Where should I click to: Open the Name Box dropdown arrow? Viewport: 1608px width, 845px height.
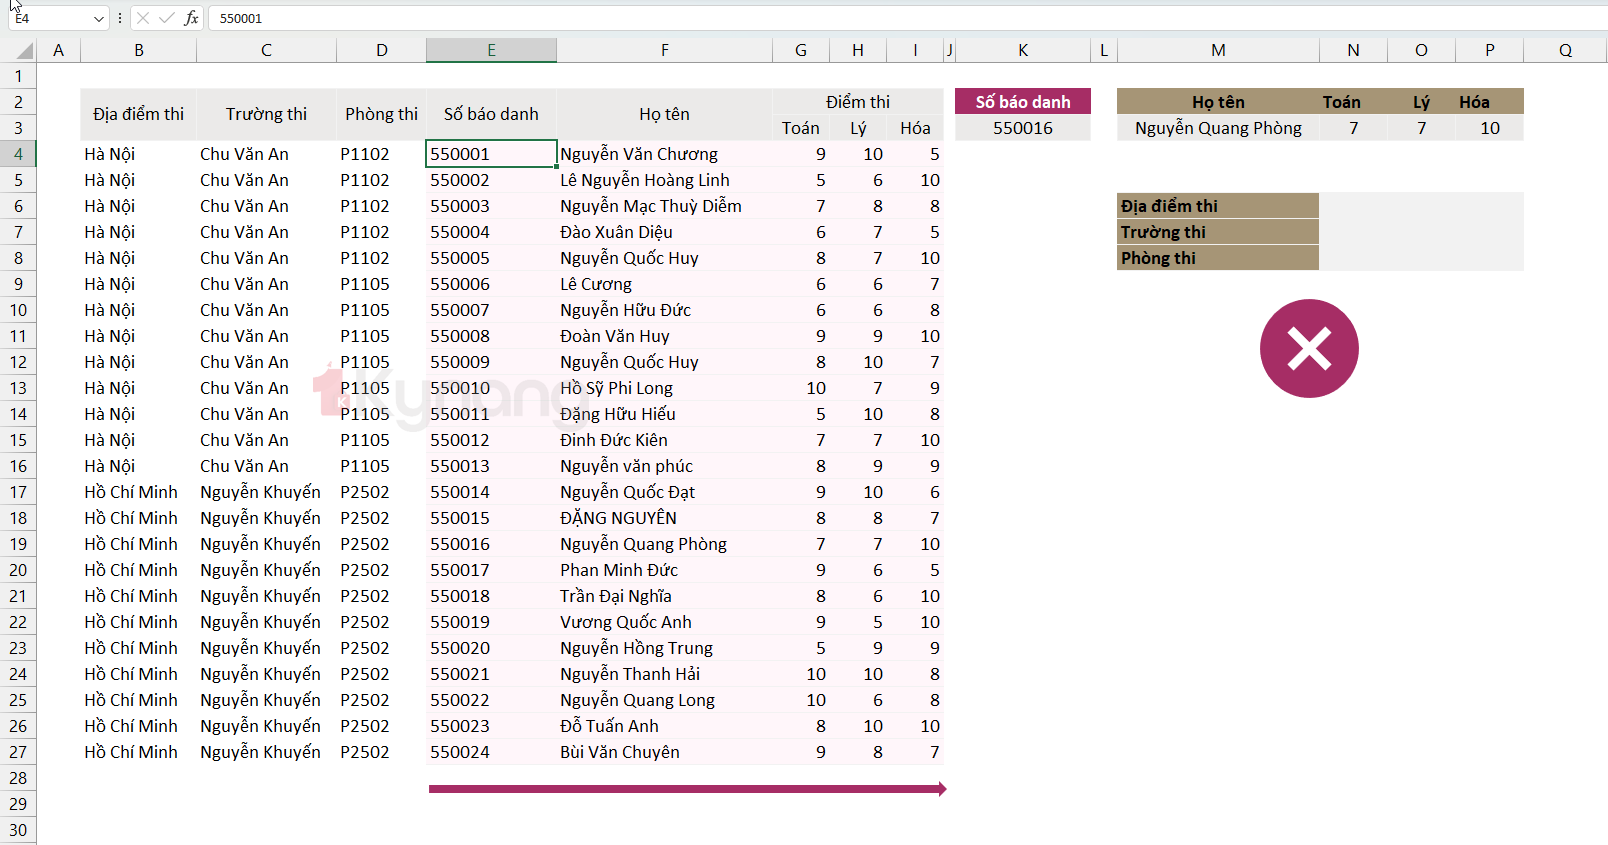98,18
